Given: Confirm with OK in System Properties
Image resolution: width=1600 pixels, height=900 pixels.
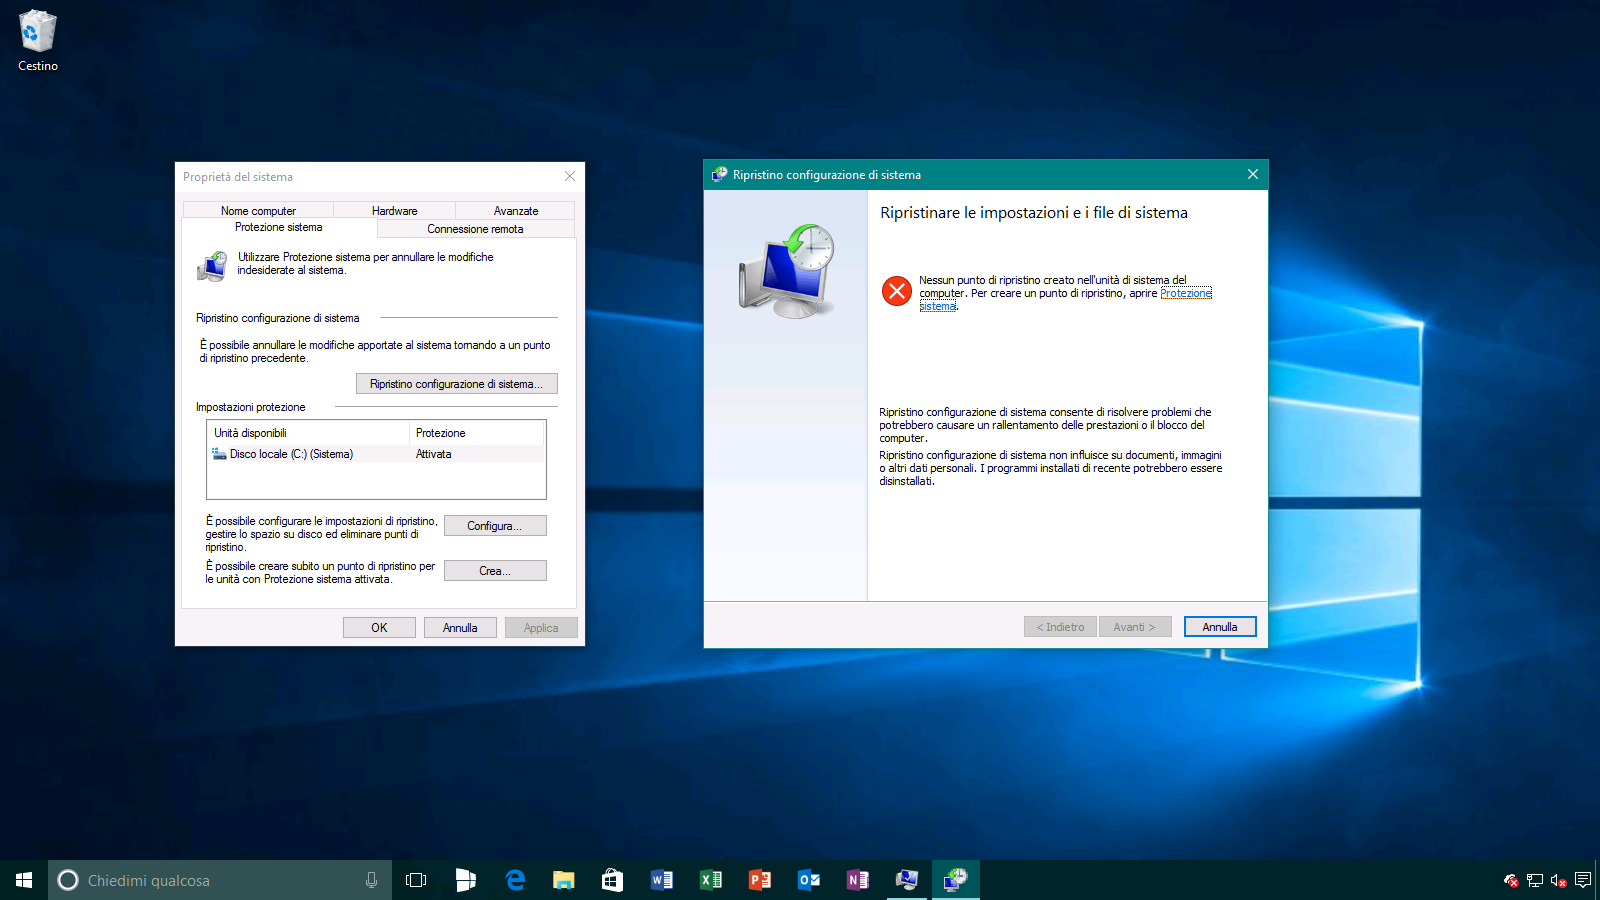Looking at the screenshot, I should point(379,628).
